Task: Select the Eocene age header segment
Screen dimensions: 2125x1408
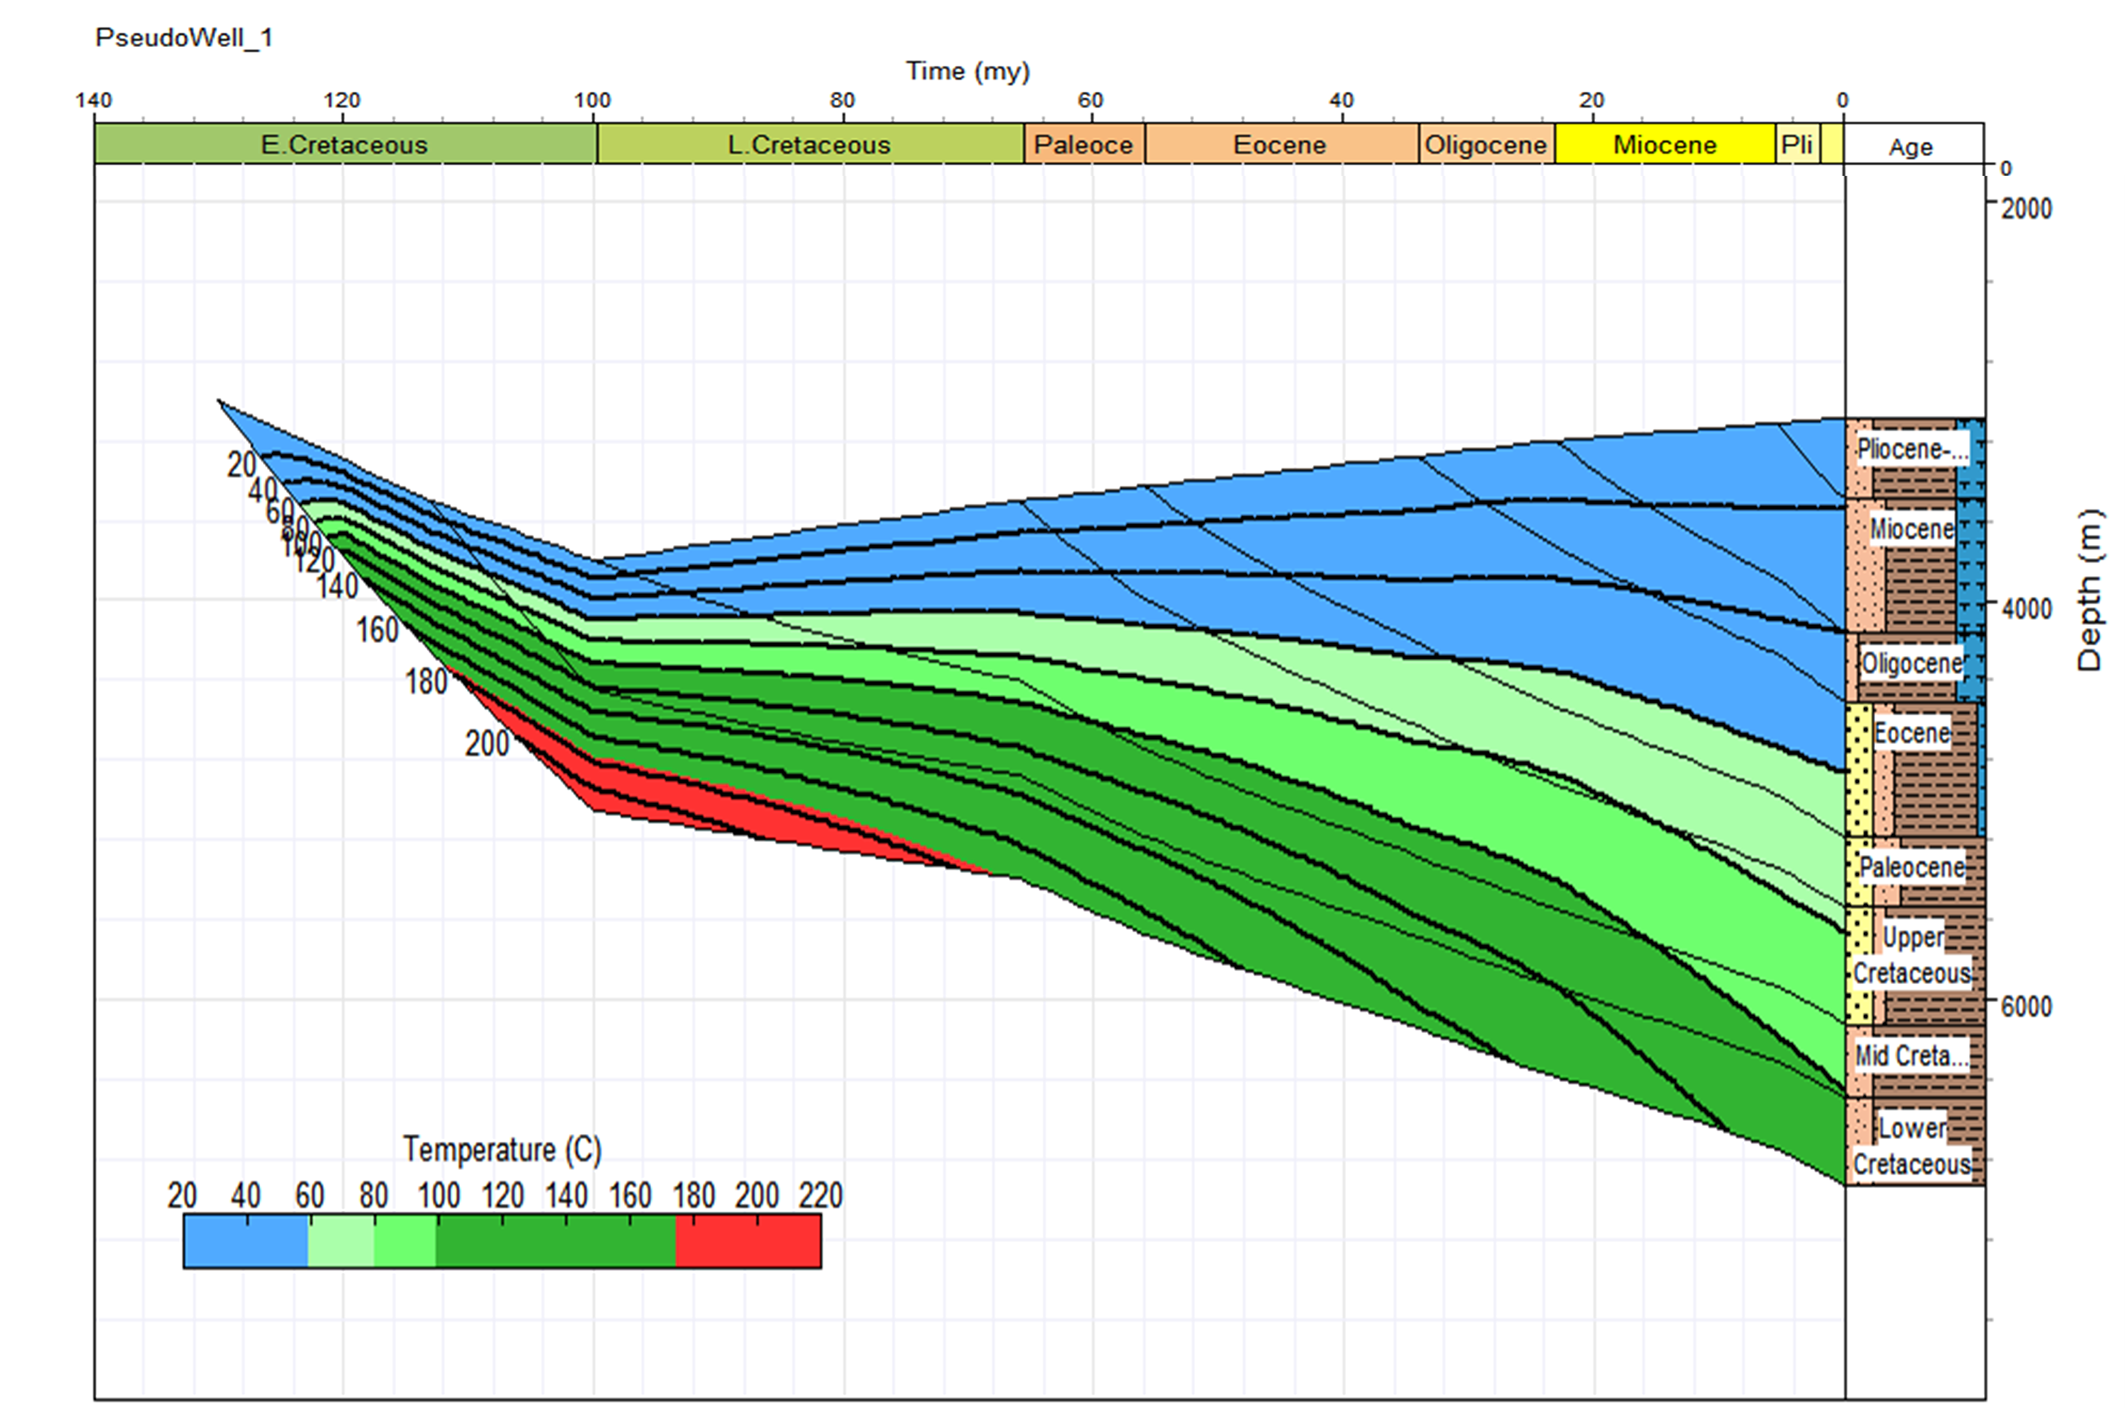Action: pos(1280,145)
